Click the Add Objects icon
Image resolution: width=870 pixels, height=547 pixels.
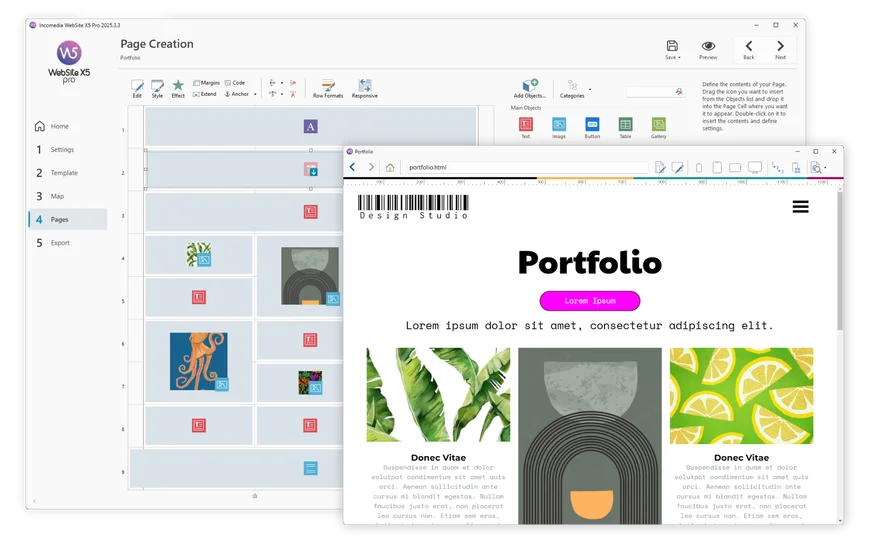(x=530, y=86)
